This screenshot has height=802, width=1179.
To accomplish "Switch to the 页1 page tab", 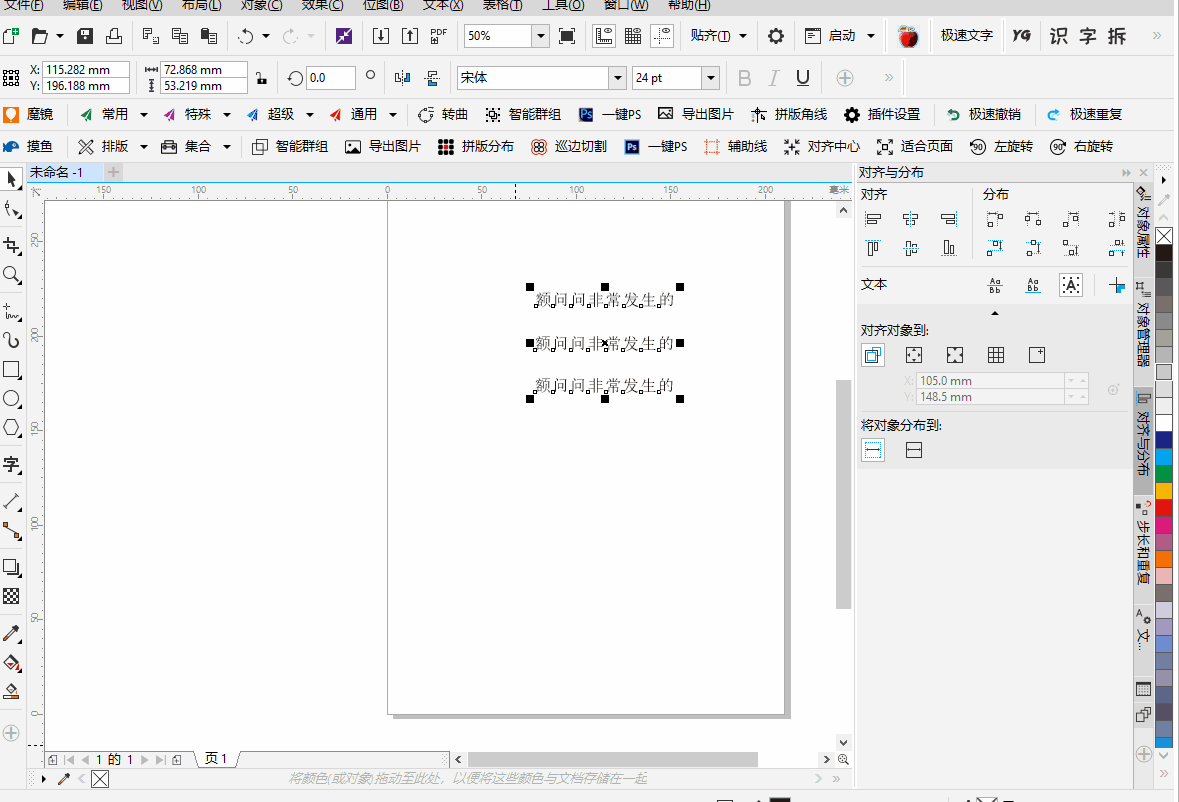I will click(x=216, y=759).
